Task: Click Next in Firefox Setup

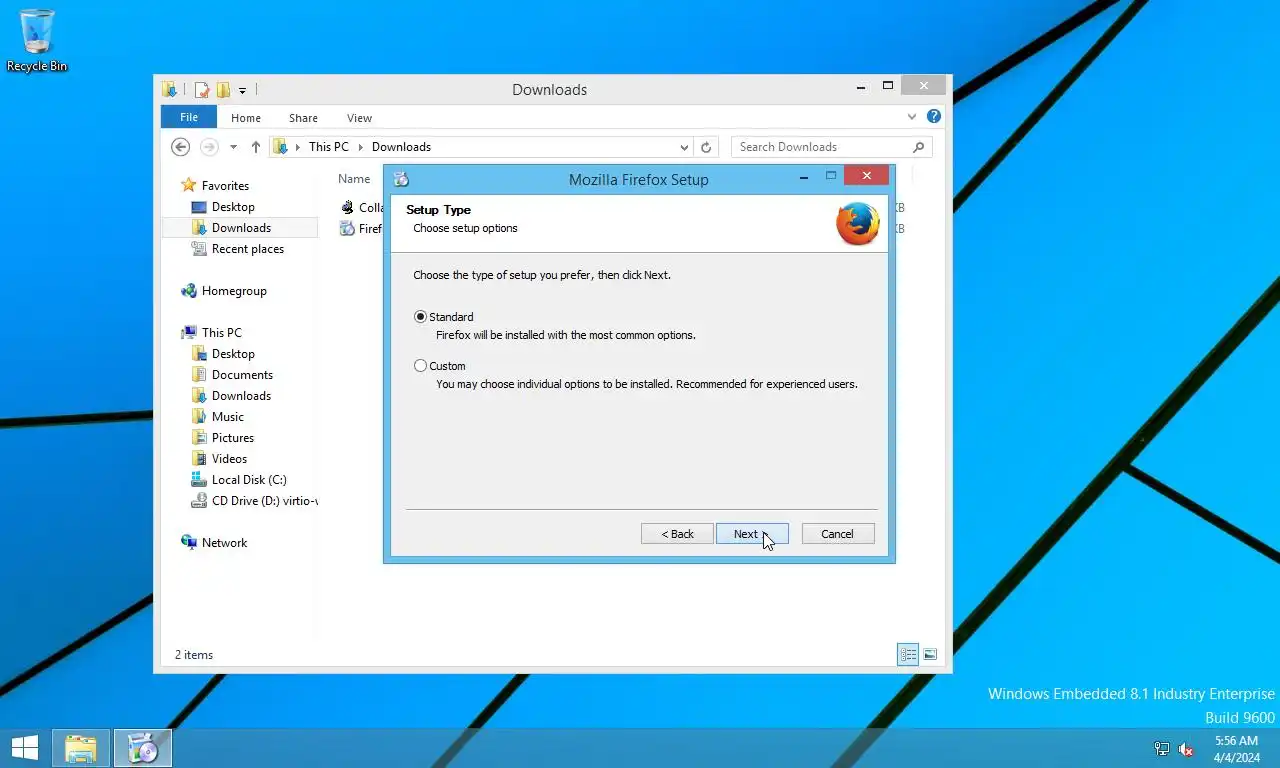Action: (x=752, y=534)
